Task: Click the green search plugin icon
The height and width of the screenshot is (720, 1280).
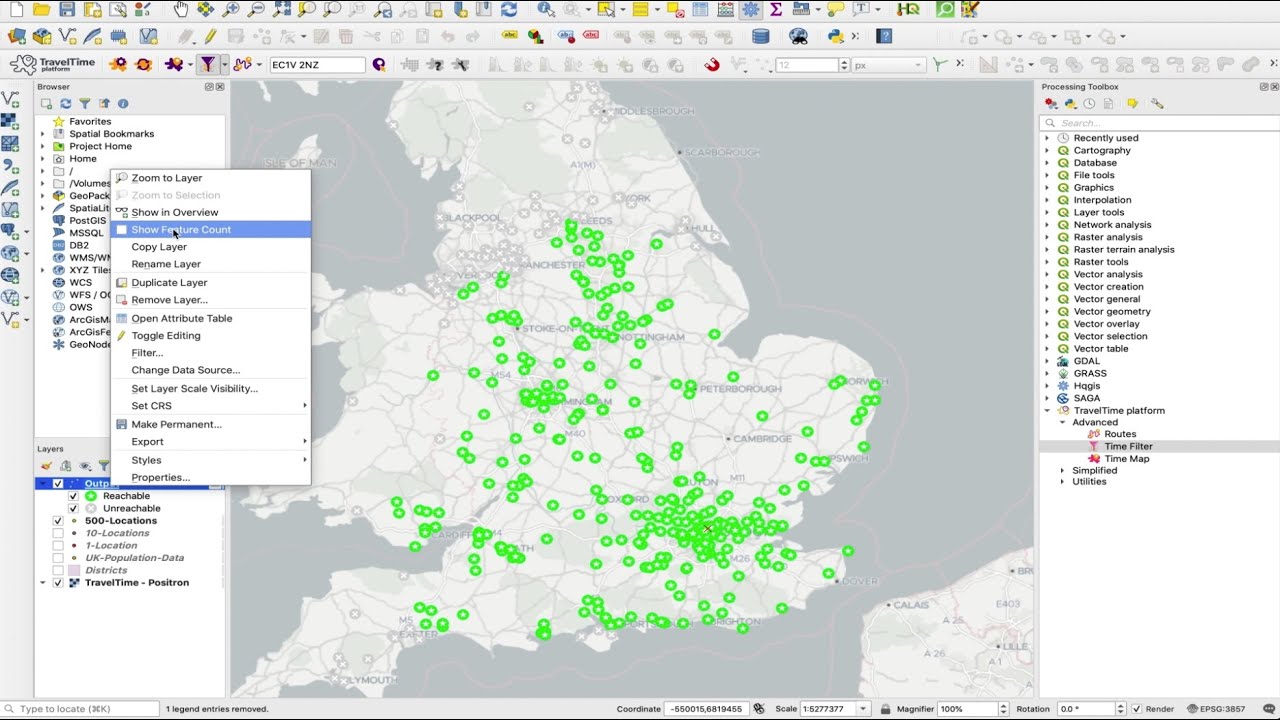Action: [945, 9]
